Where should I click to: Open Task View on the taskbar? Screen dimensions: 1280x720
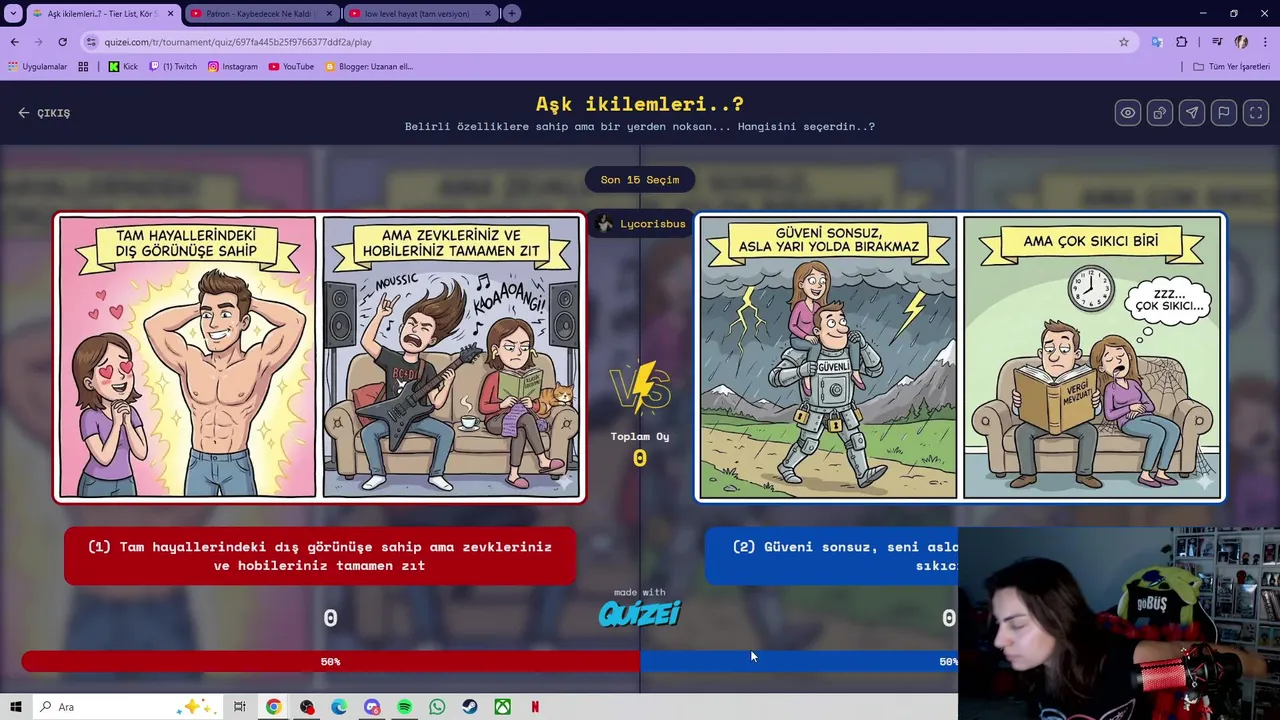coord(240,707)
